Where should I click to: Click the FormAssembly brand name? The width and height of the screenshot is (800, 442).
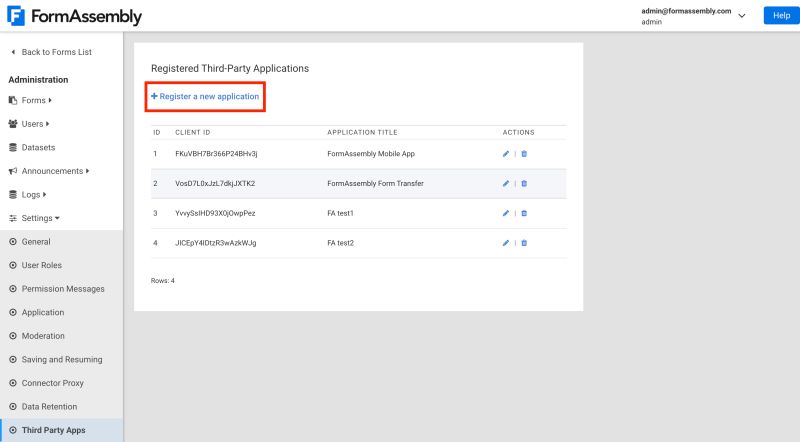[86, 16]
